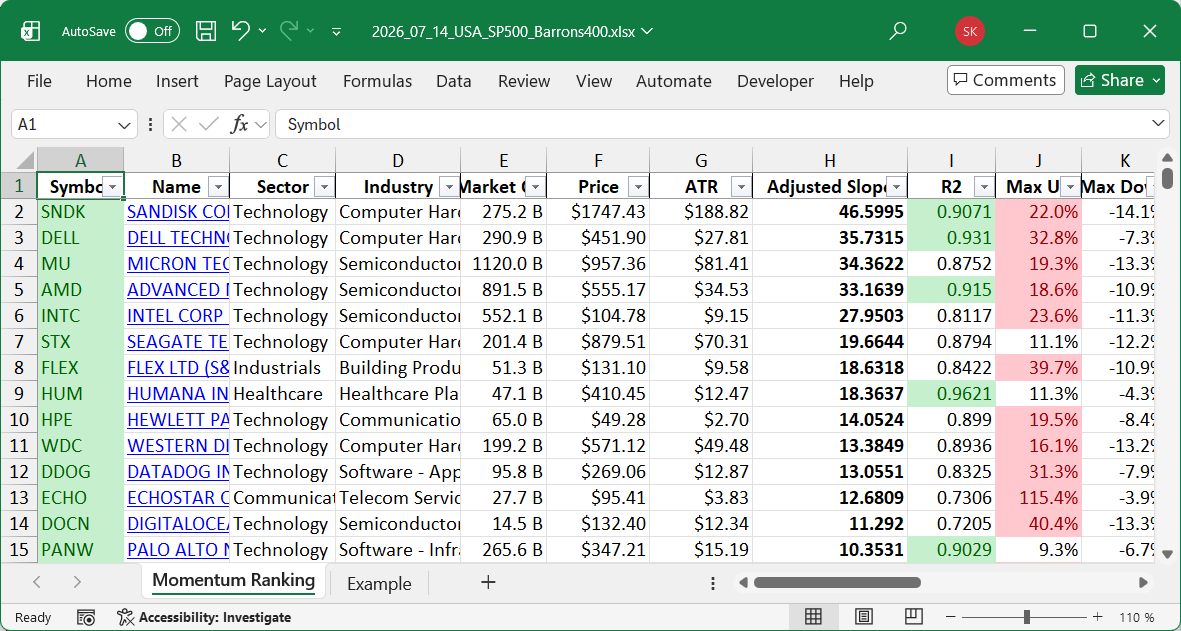Click the Insert Function fx icon

pos(240,124)
